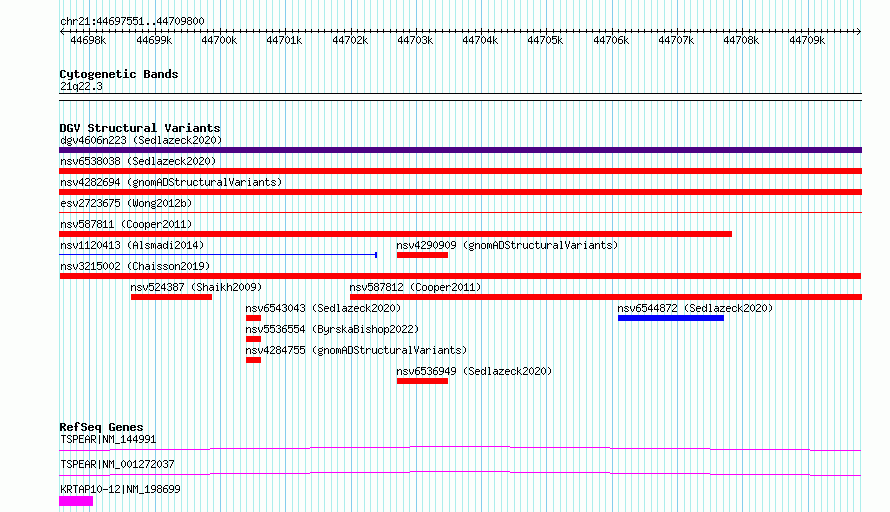Image resolution: width=890 pixels, height=512 pixels.
Task: Click the 44703k ruler tick label
Action: (415, 40)
